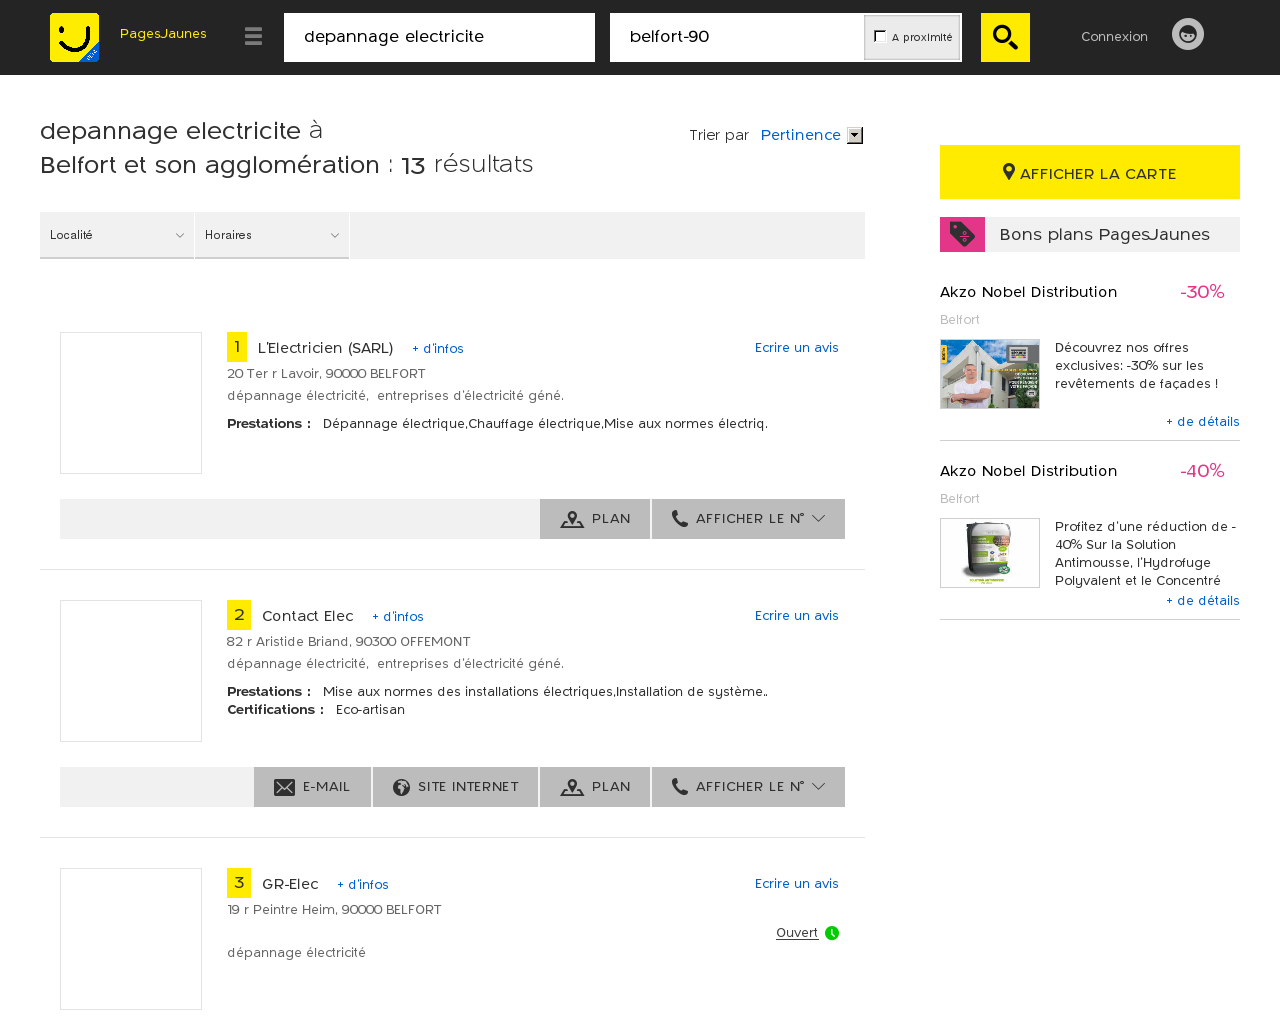Click the Bons plans PagesJaunes heading
The width and height of the screenshot is (1280, 1024).
pyautogui.click(x=1104, y=234)
